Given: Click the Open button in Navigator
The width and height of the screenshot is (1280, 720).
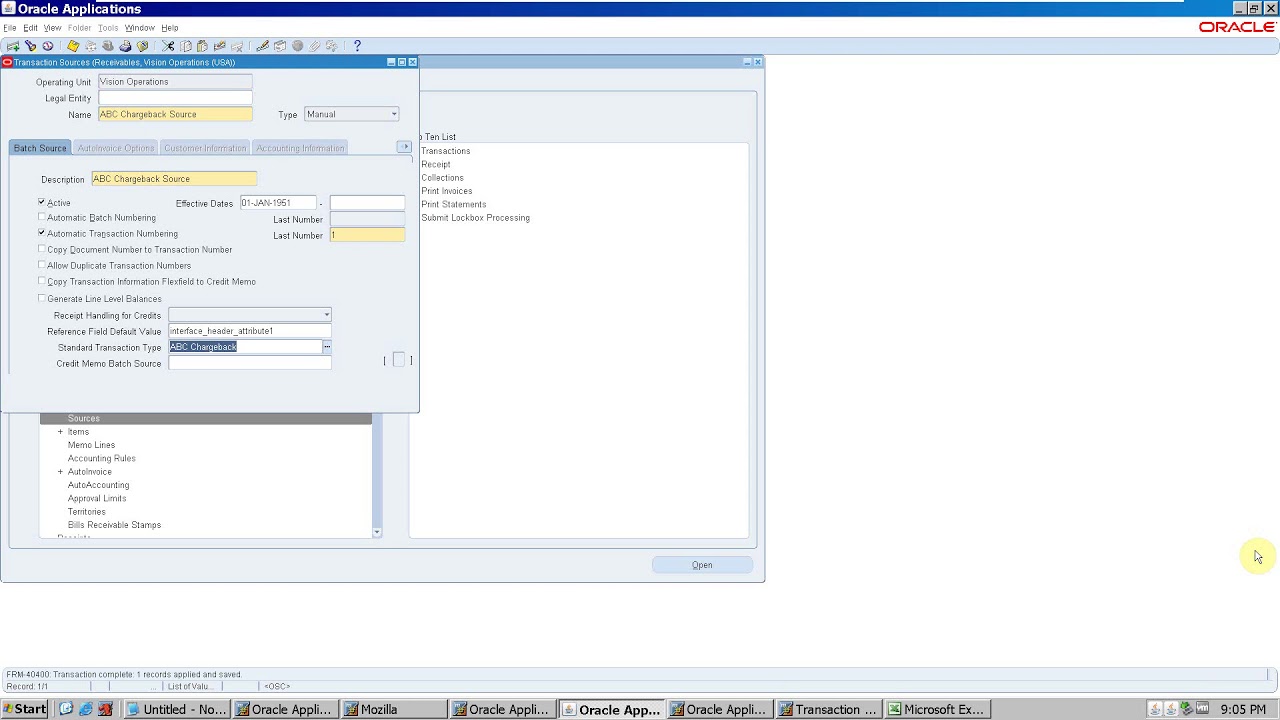Looking at the screenshot, I should [702, 565].
